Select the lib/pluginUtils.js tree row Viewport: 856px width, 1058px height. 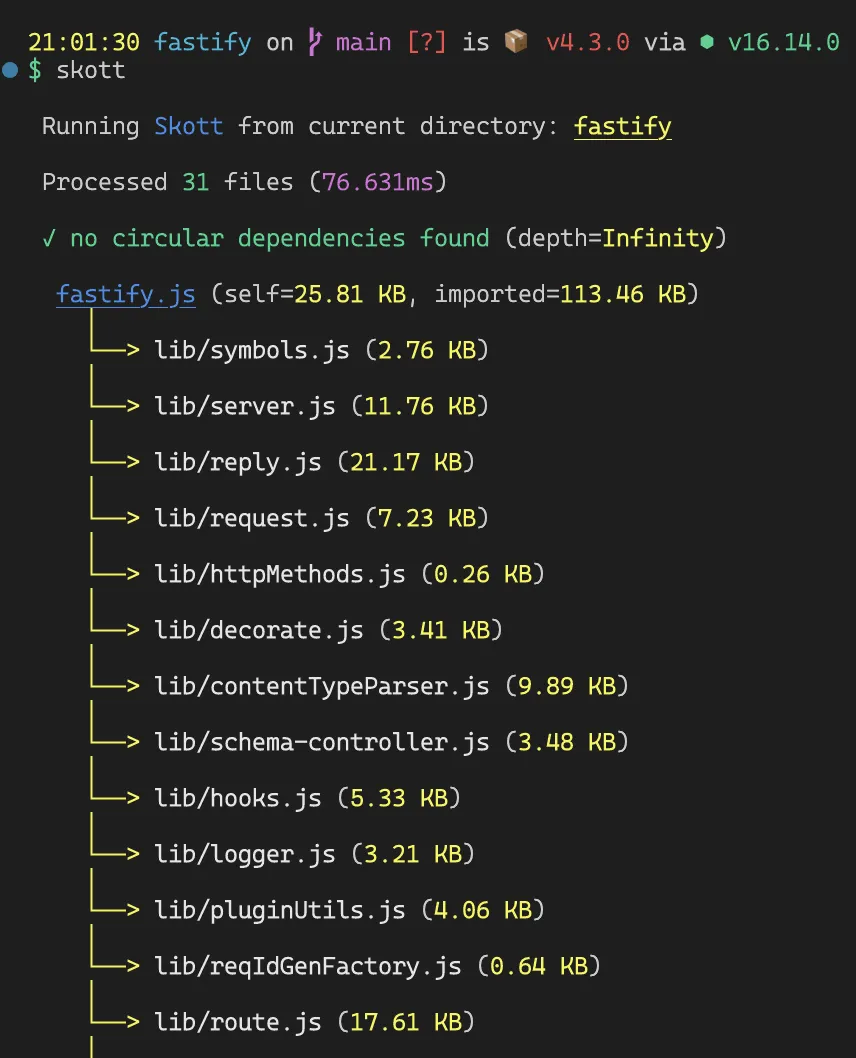point(318,910)
